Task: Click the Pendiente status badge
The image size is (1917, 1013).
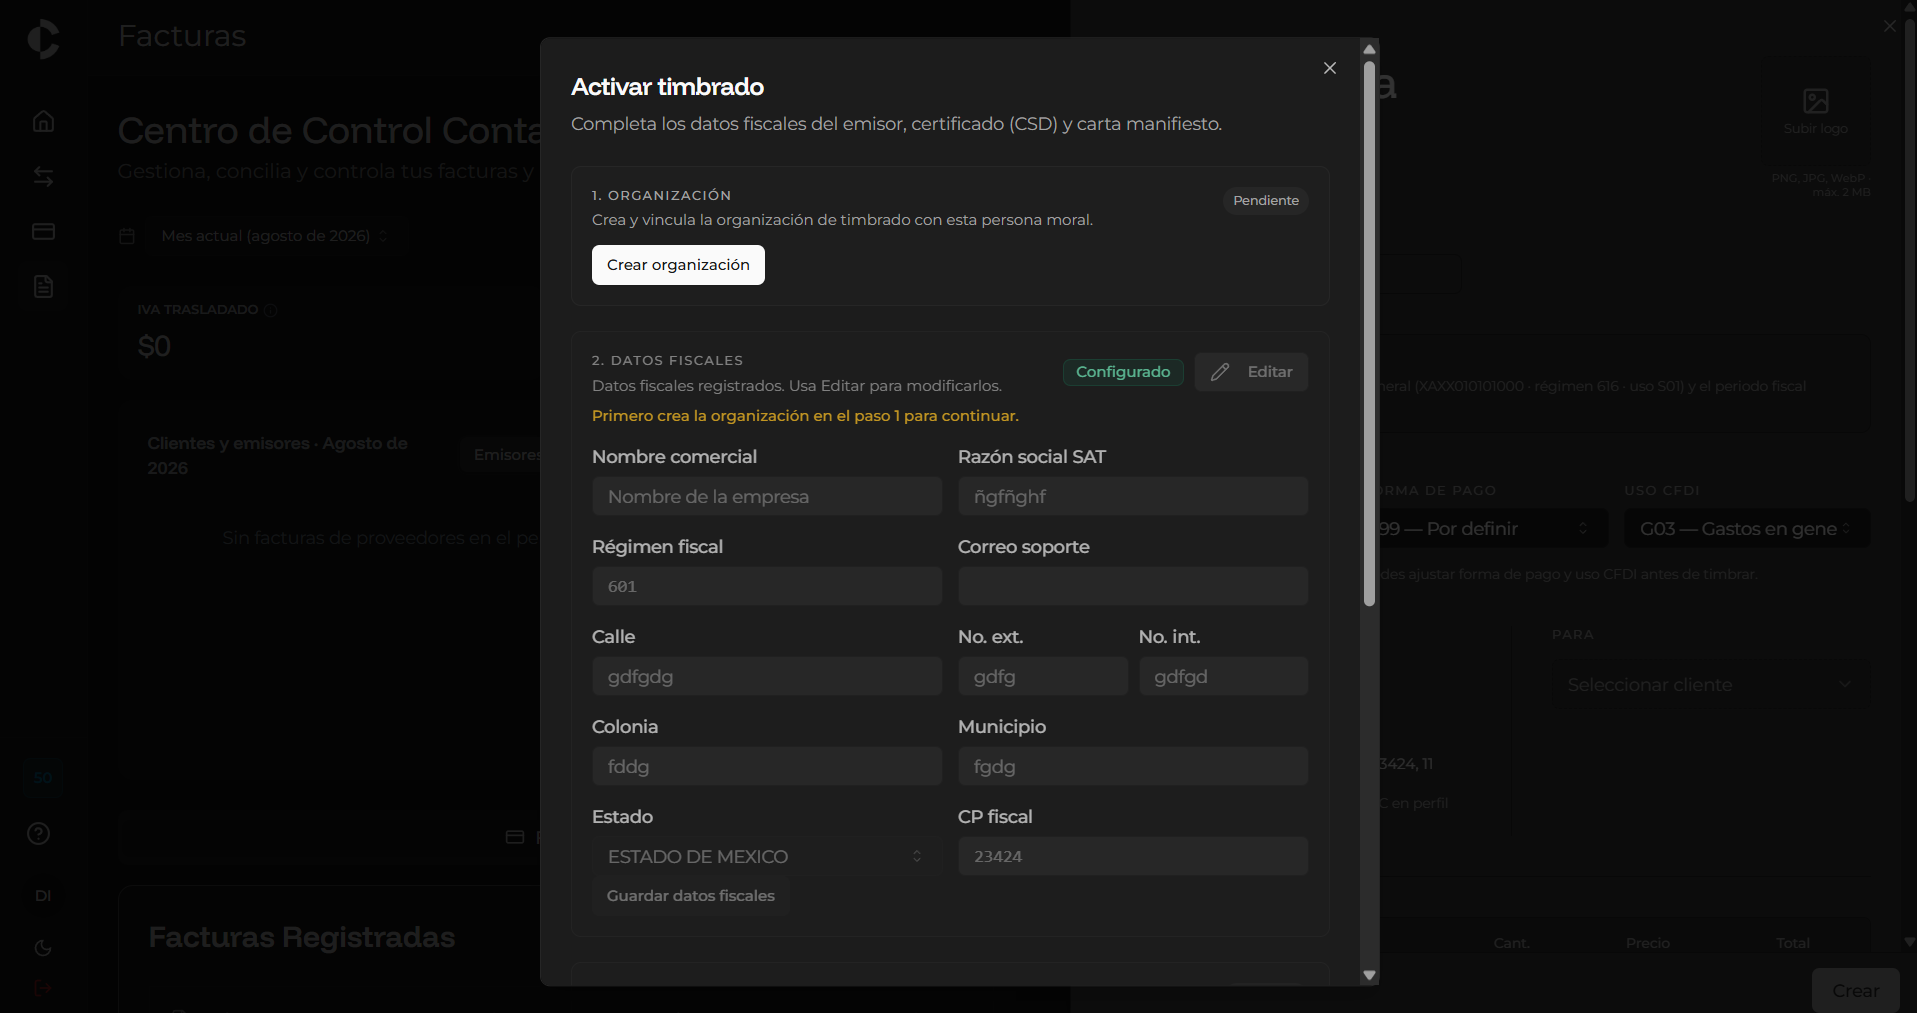Action: tap(1266, 201)
